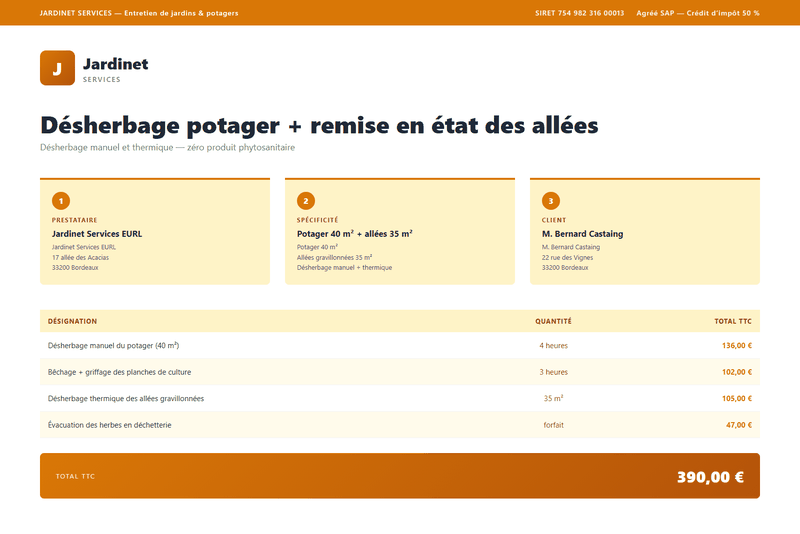Click the bold 'Jardinet Services EURL' title

(97, 234)
